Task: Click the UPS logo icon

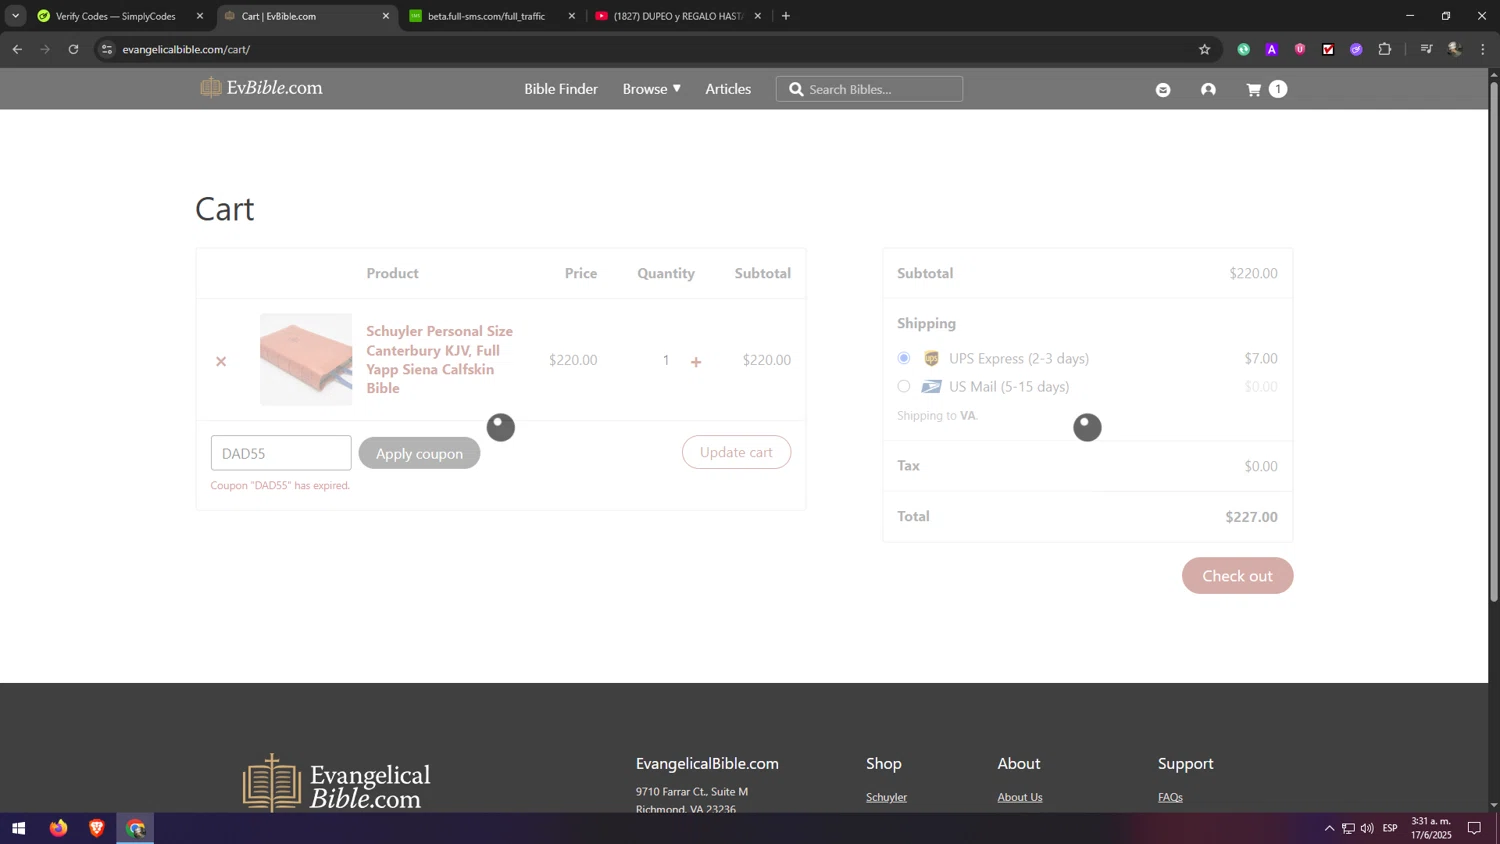Action: click(931, 359)
